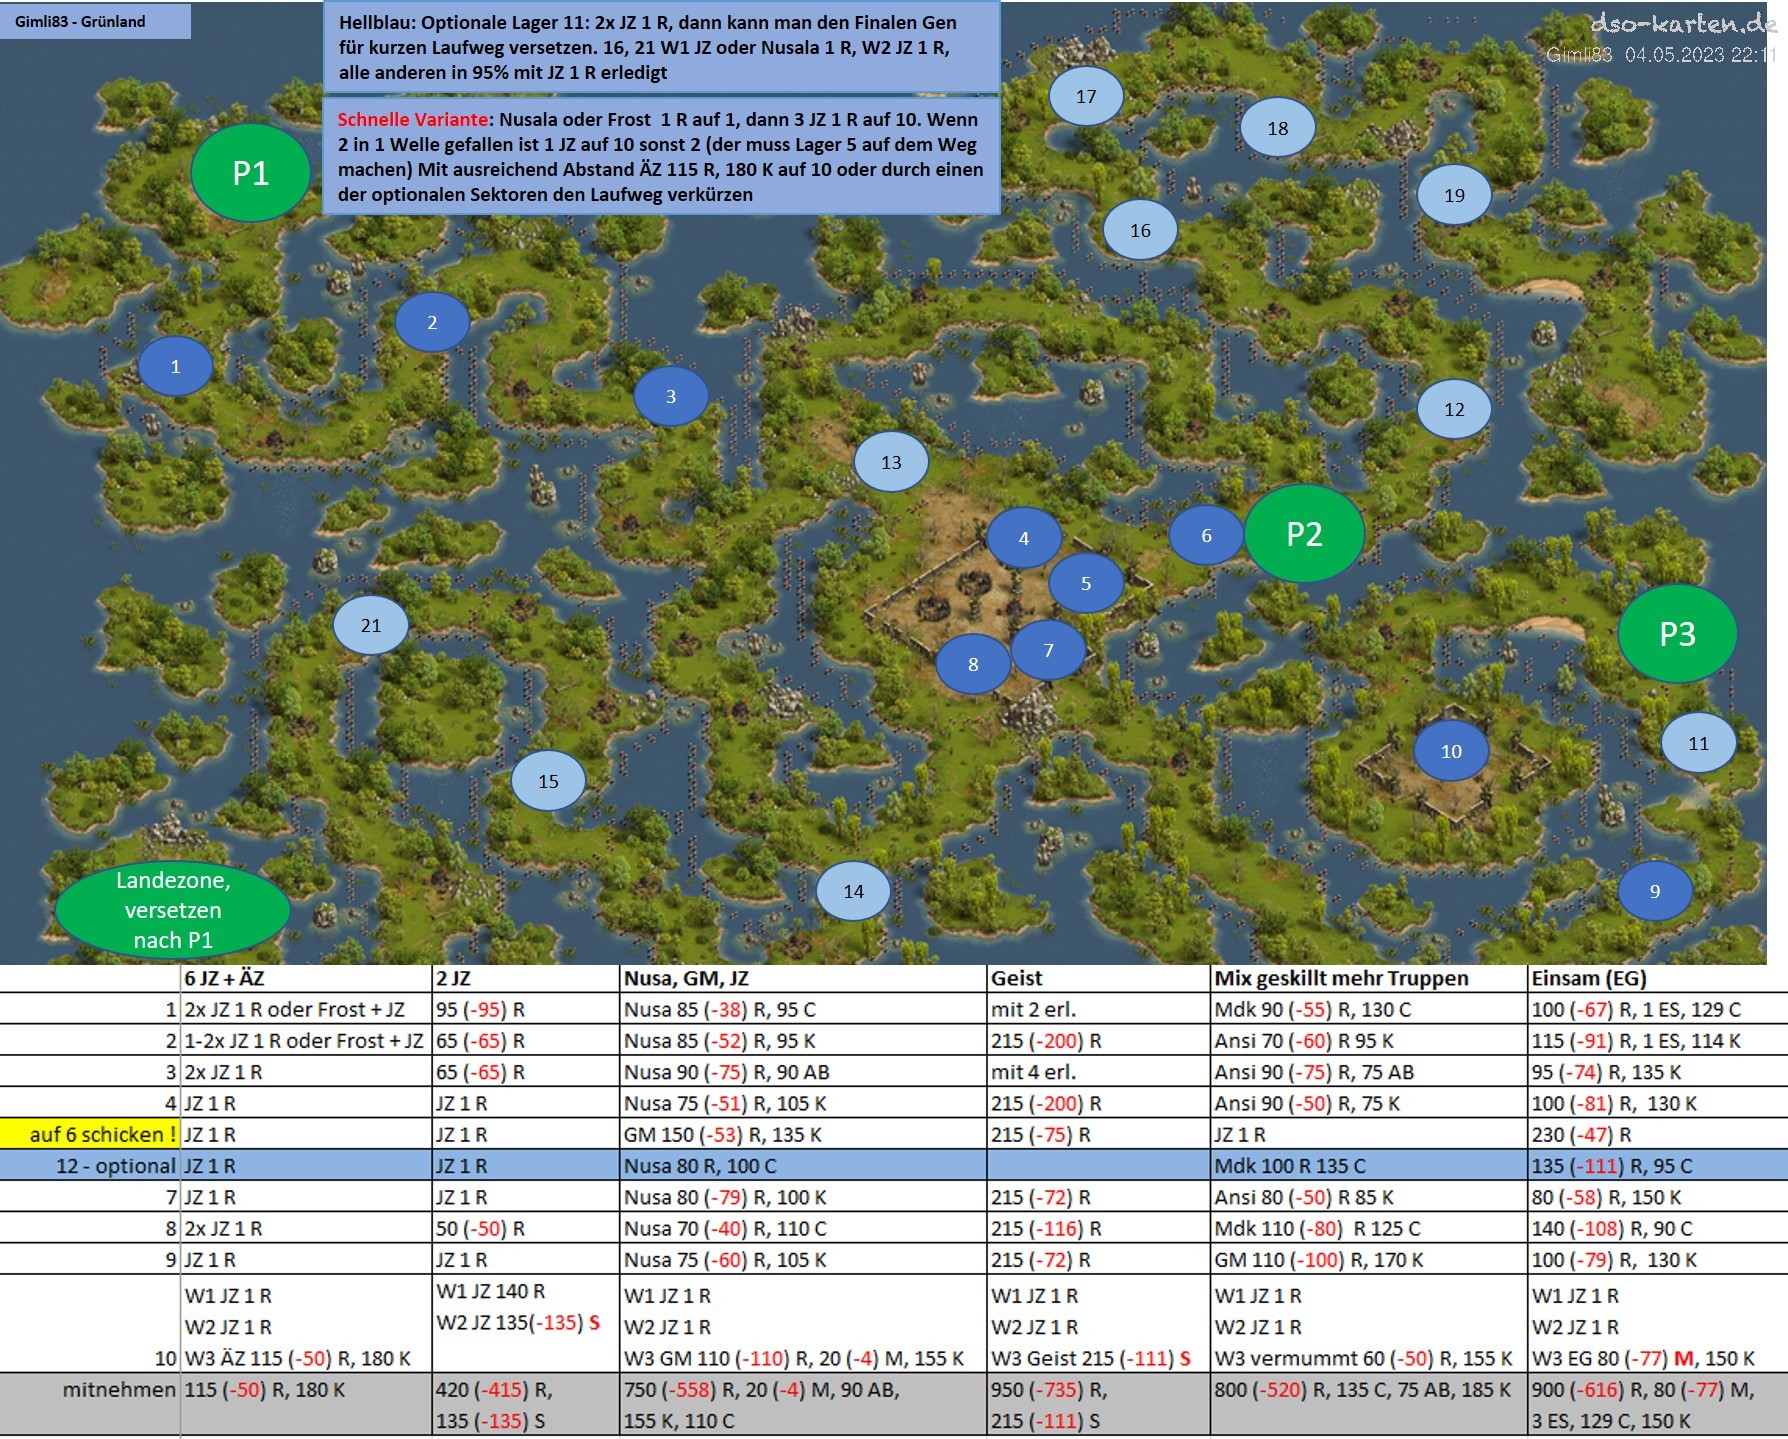Click the green P1 marker
The image size is (1788, 1439).
(x=250, y=173)
